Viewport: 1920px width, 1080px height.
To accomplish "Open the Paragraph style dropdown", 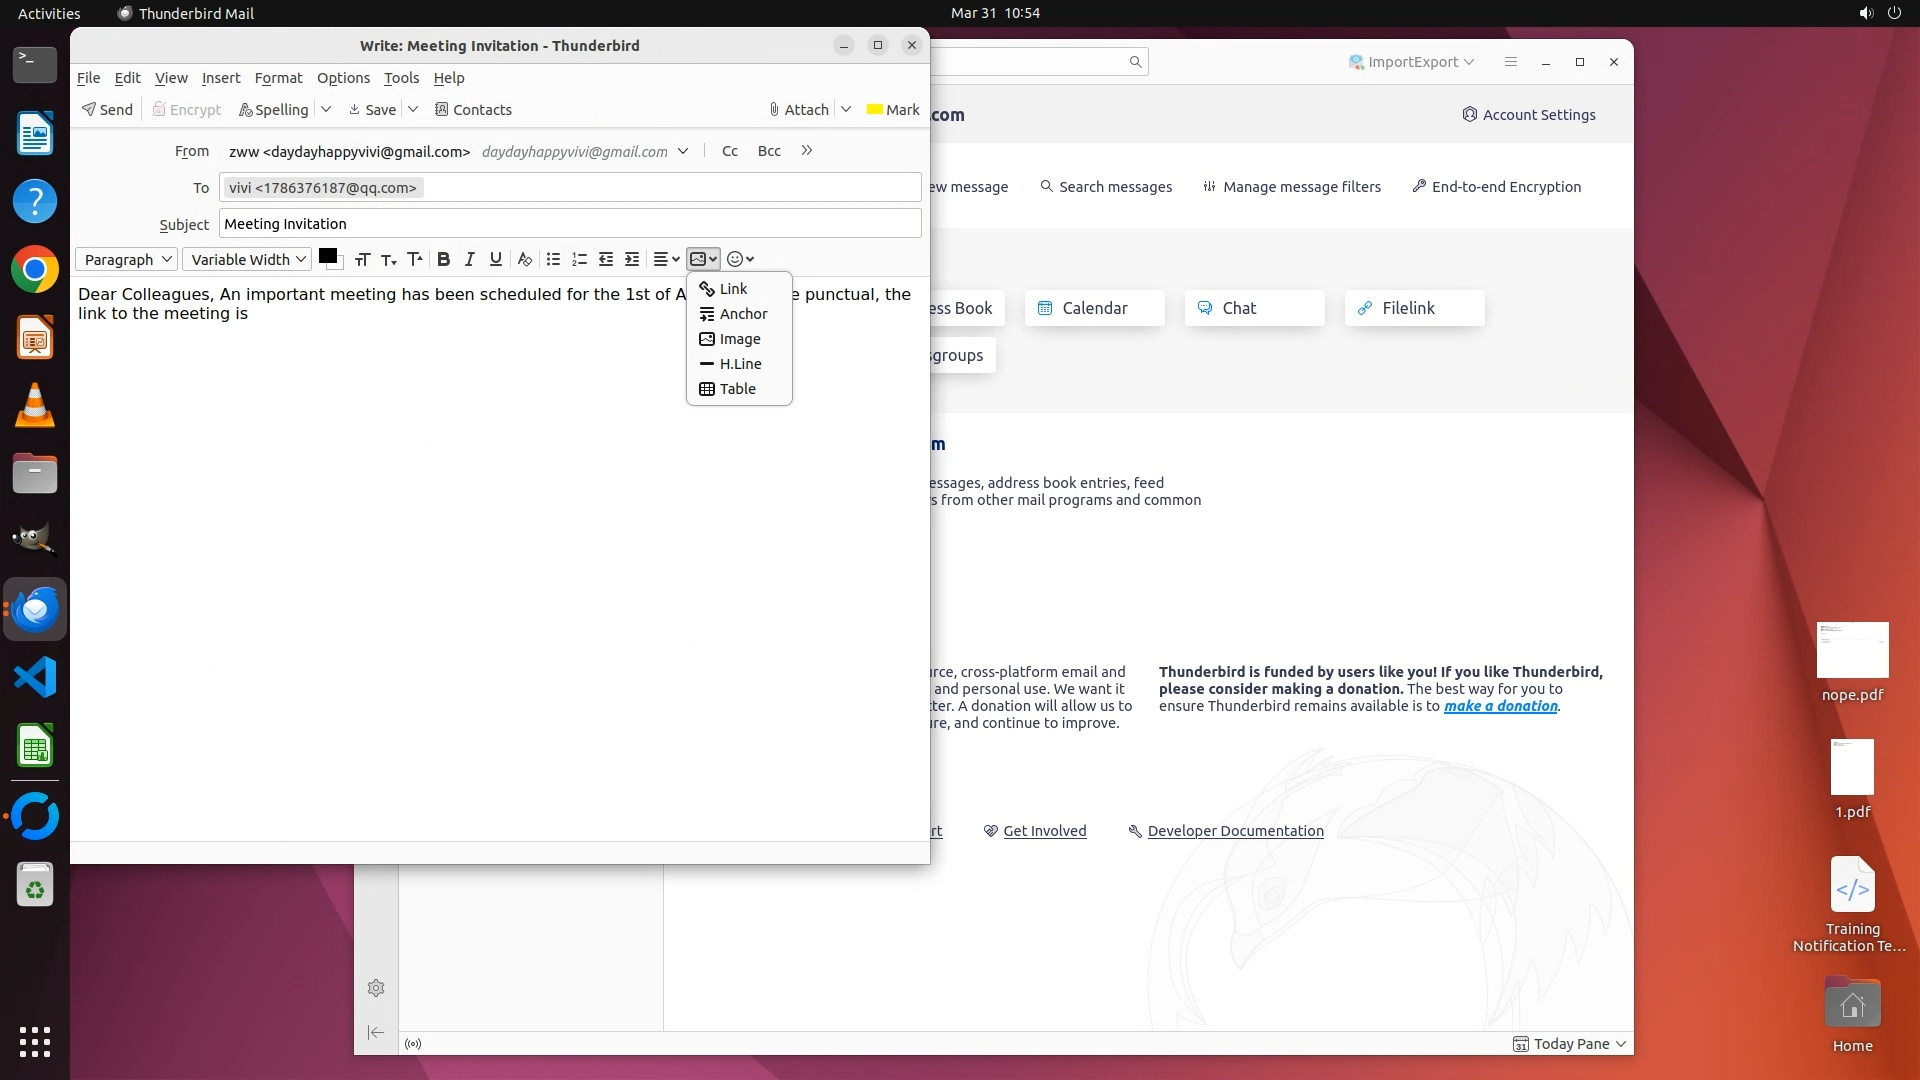I will [x=127, y=259].
